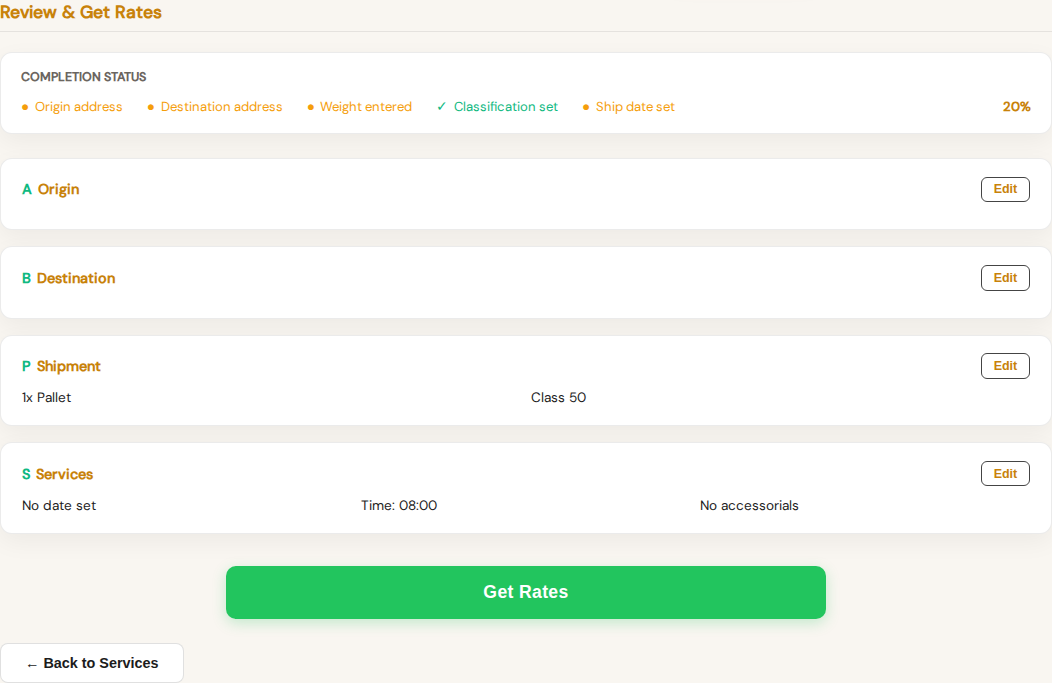Toggle the Ship date set completion item
Viewport: 1052px width, 683px height.
click(x=628, y=106)
